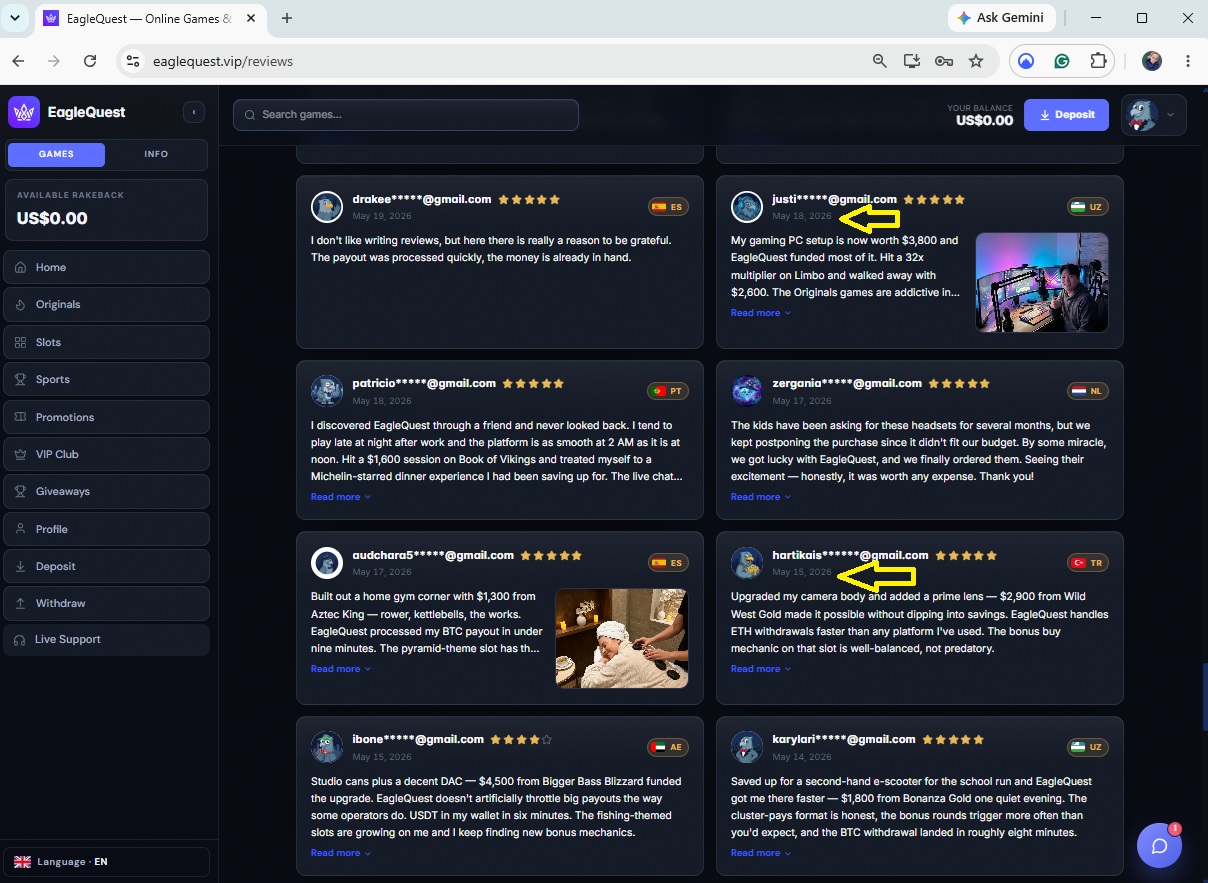Expand Read more on audchara5 review
This screenshot has height=883, width=1208.
(x=340, y=669)
